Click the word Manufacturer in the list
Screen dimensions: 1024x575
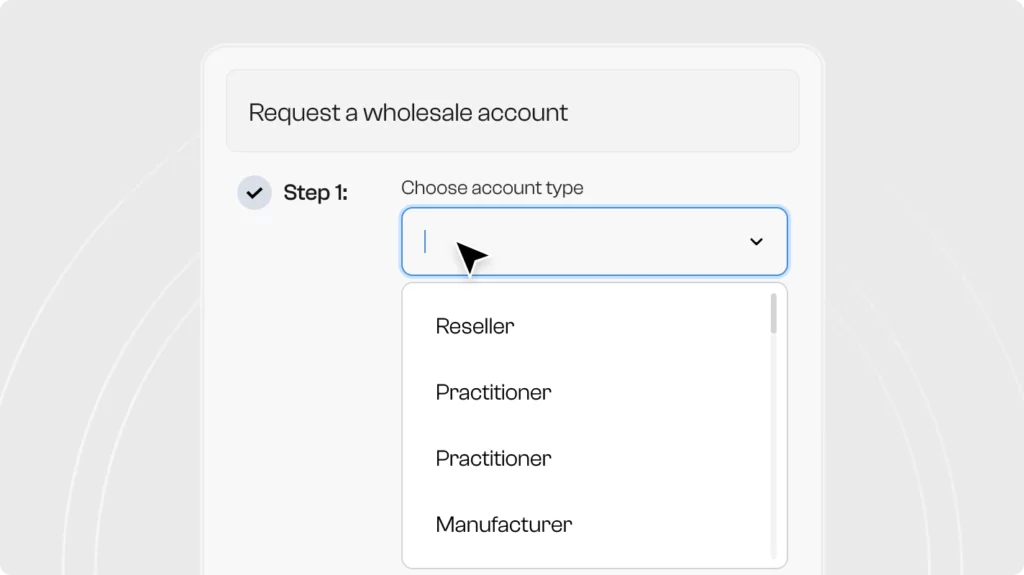pyautogui.click(x=504, y=524)
